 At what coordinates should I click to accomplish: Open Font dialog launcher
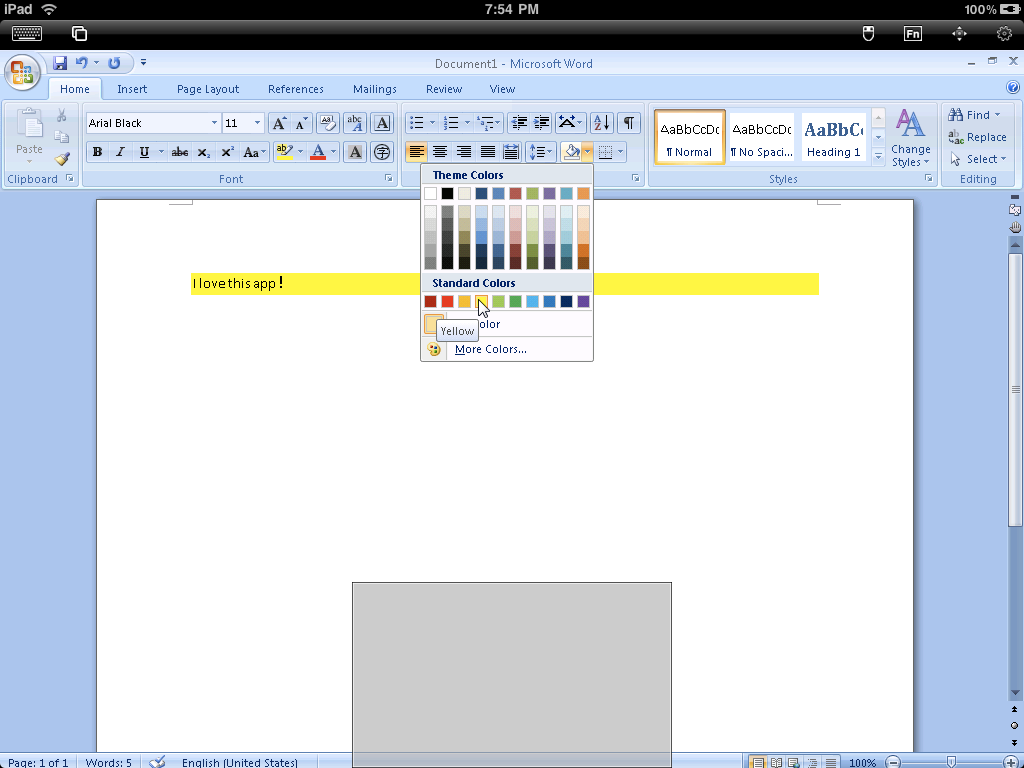coord(388,178)
